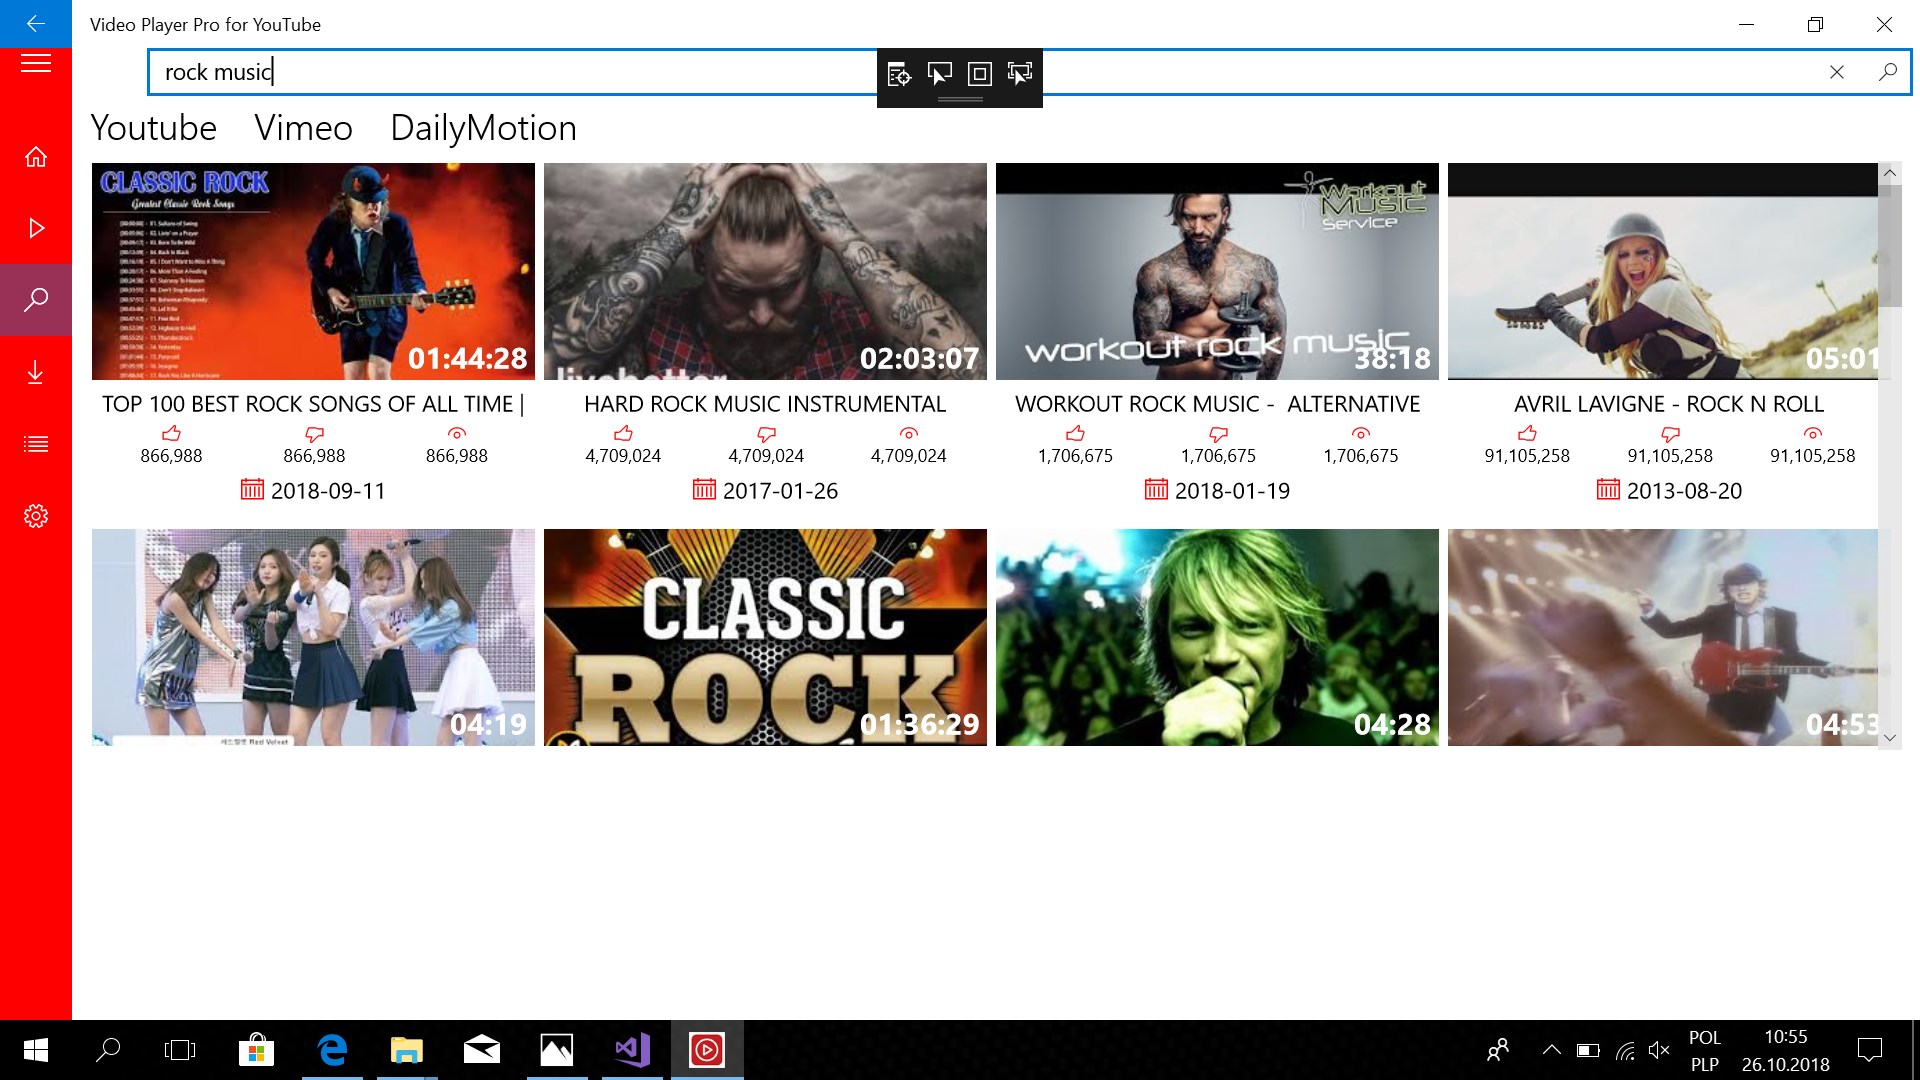Open the Classic Rock 01:44:28 thumbnail
1920x1080 pixels.
click(x=313, y=271)
